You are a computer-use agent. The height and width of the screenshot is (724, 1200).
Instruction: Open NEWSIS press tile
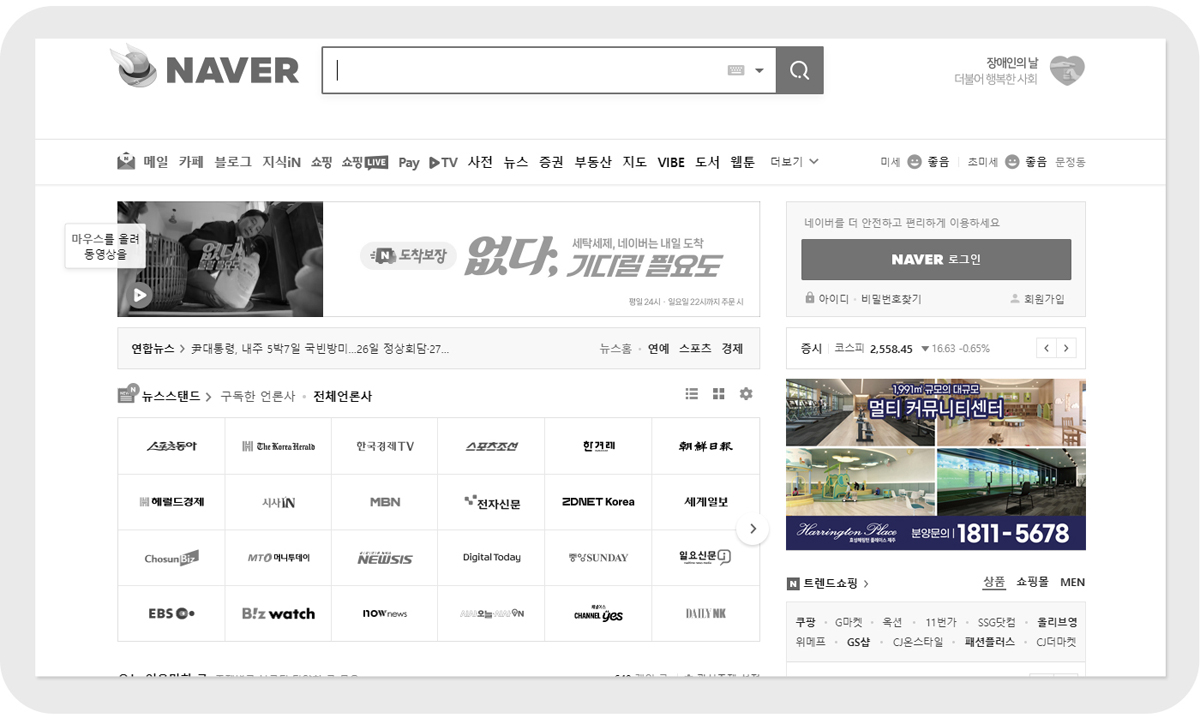tap(385, 558)
